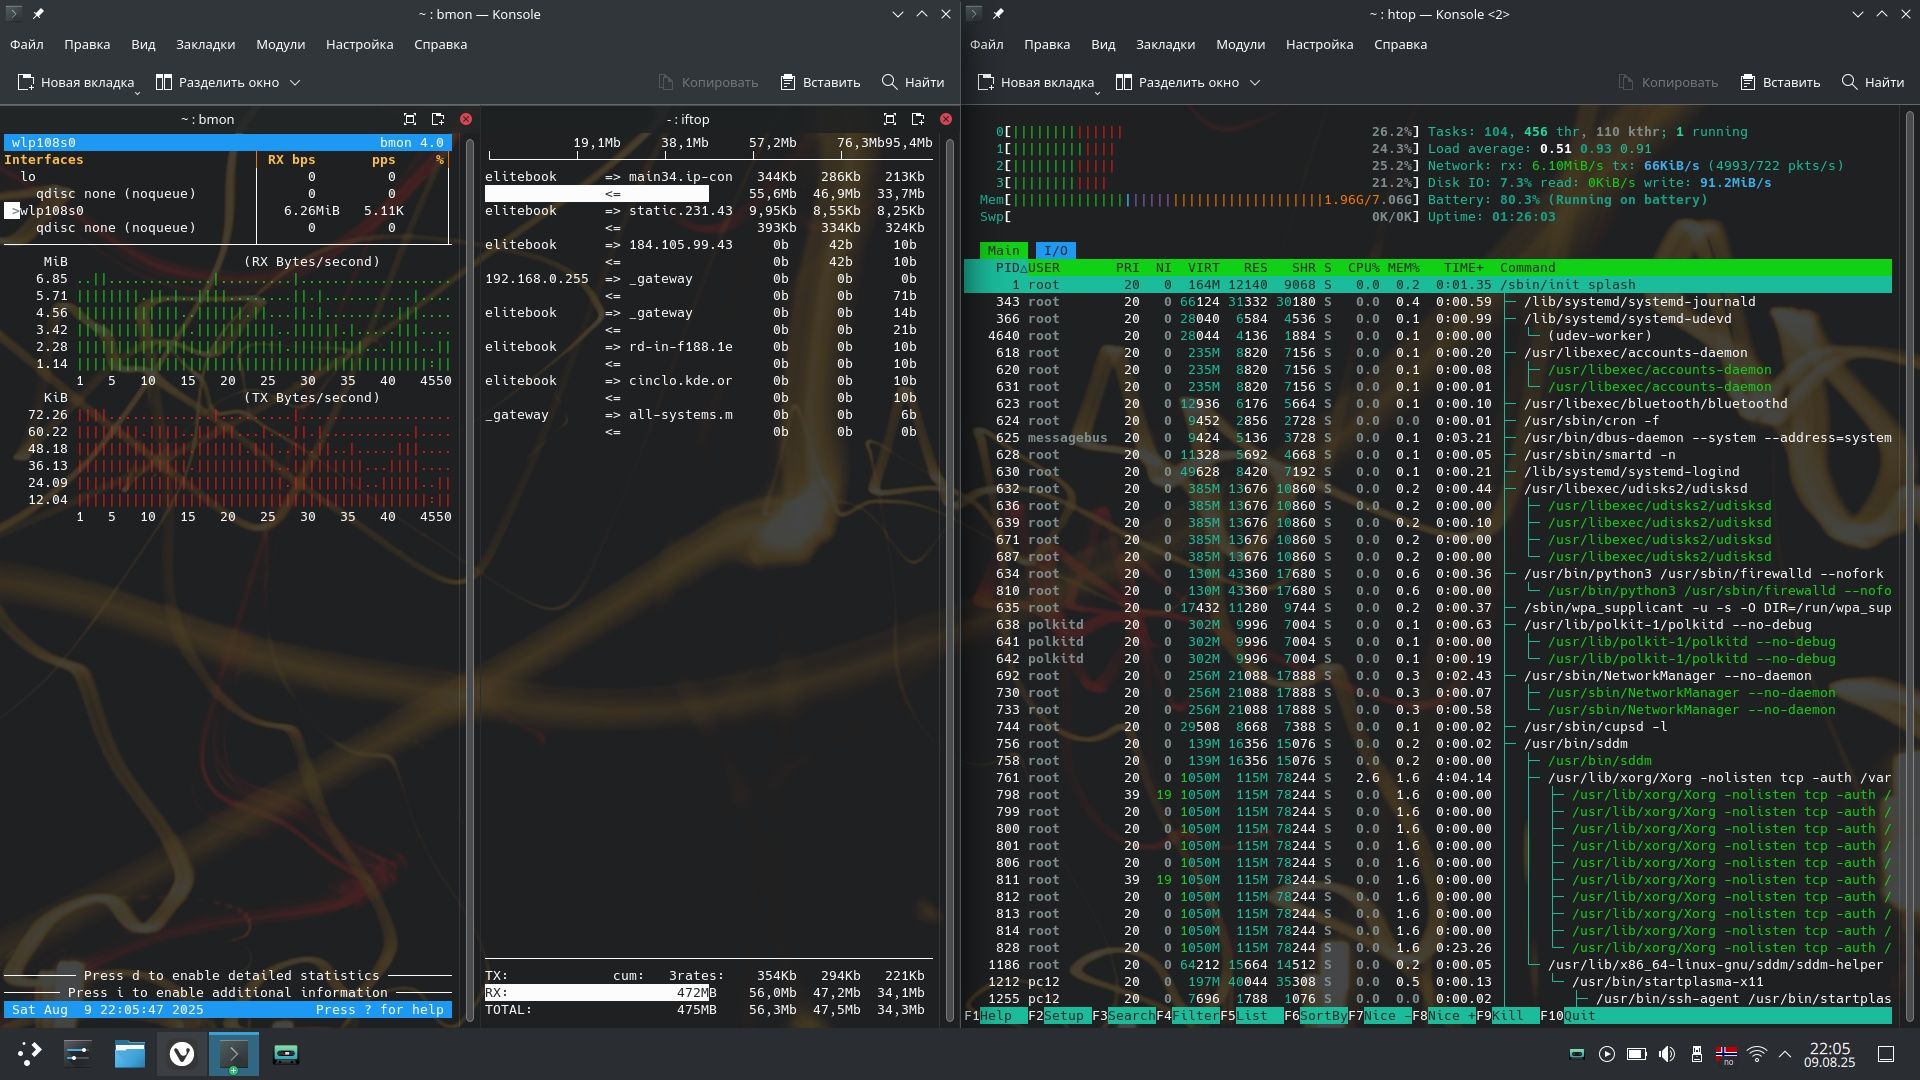
Task: Open Модули menu in htop Konsole
Action: click(x=1240, y=44)
